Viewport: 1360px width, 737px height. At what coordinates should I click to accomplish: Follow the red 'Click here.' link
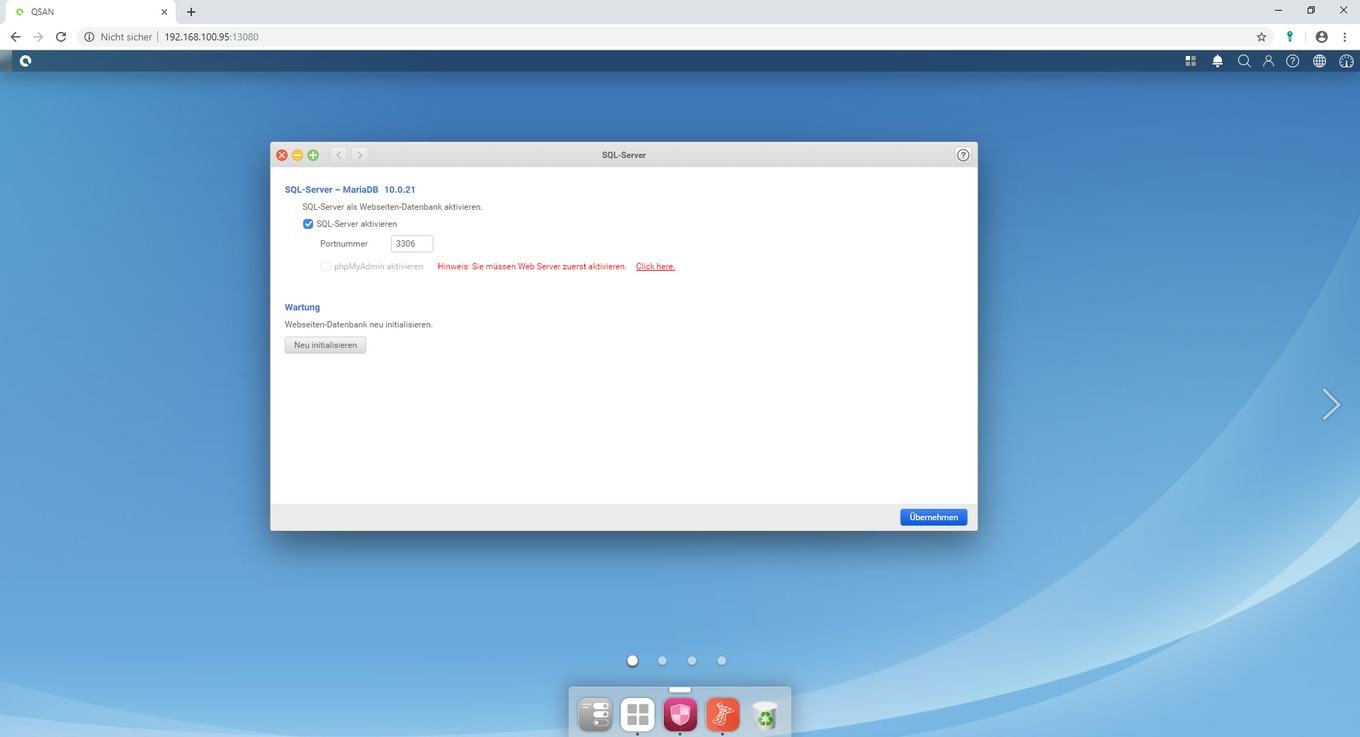click(x=655, y=267)
